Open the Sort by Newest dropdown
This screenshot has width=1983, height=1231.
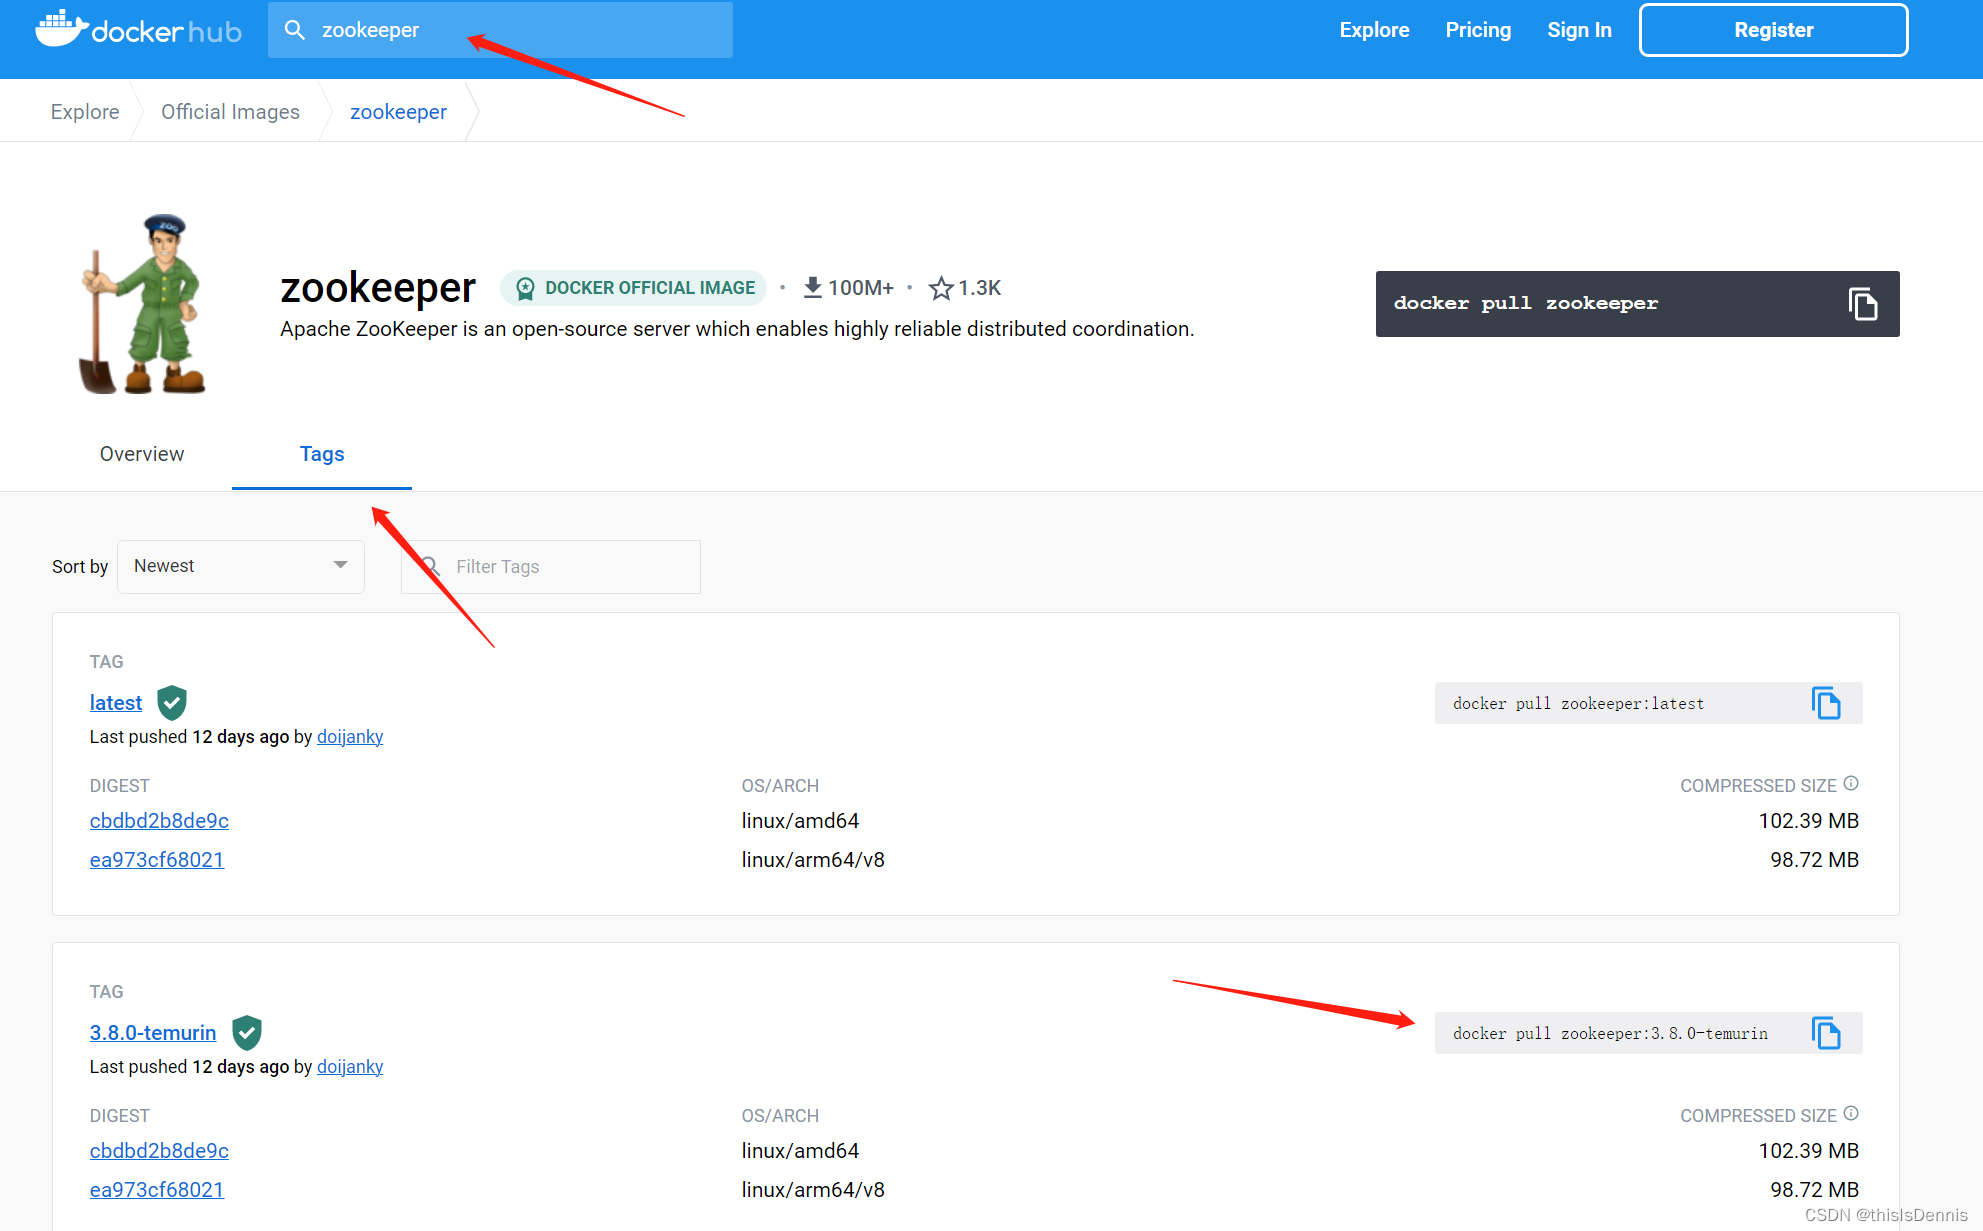click(x=241, y=567)
